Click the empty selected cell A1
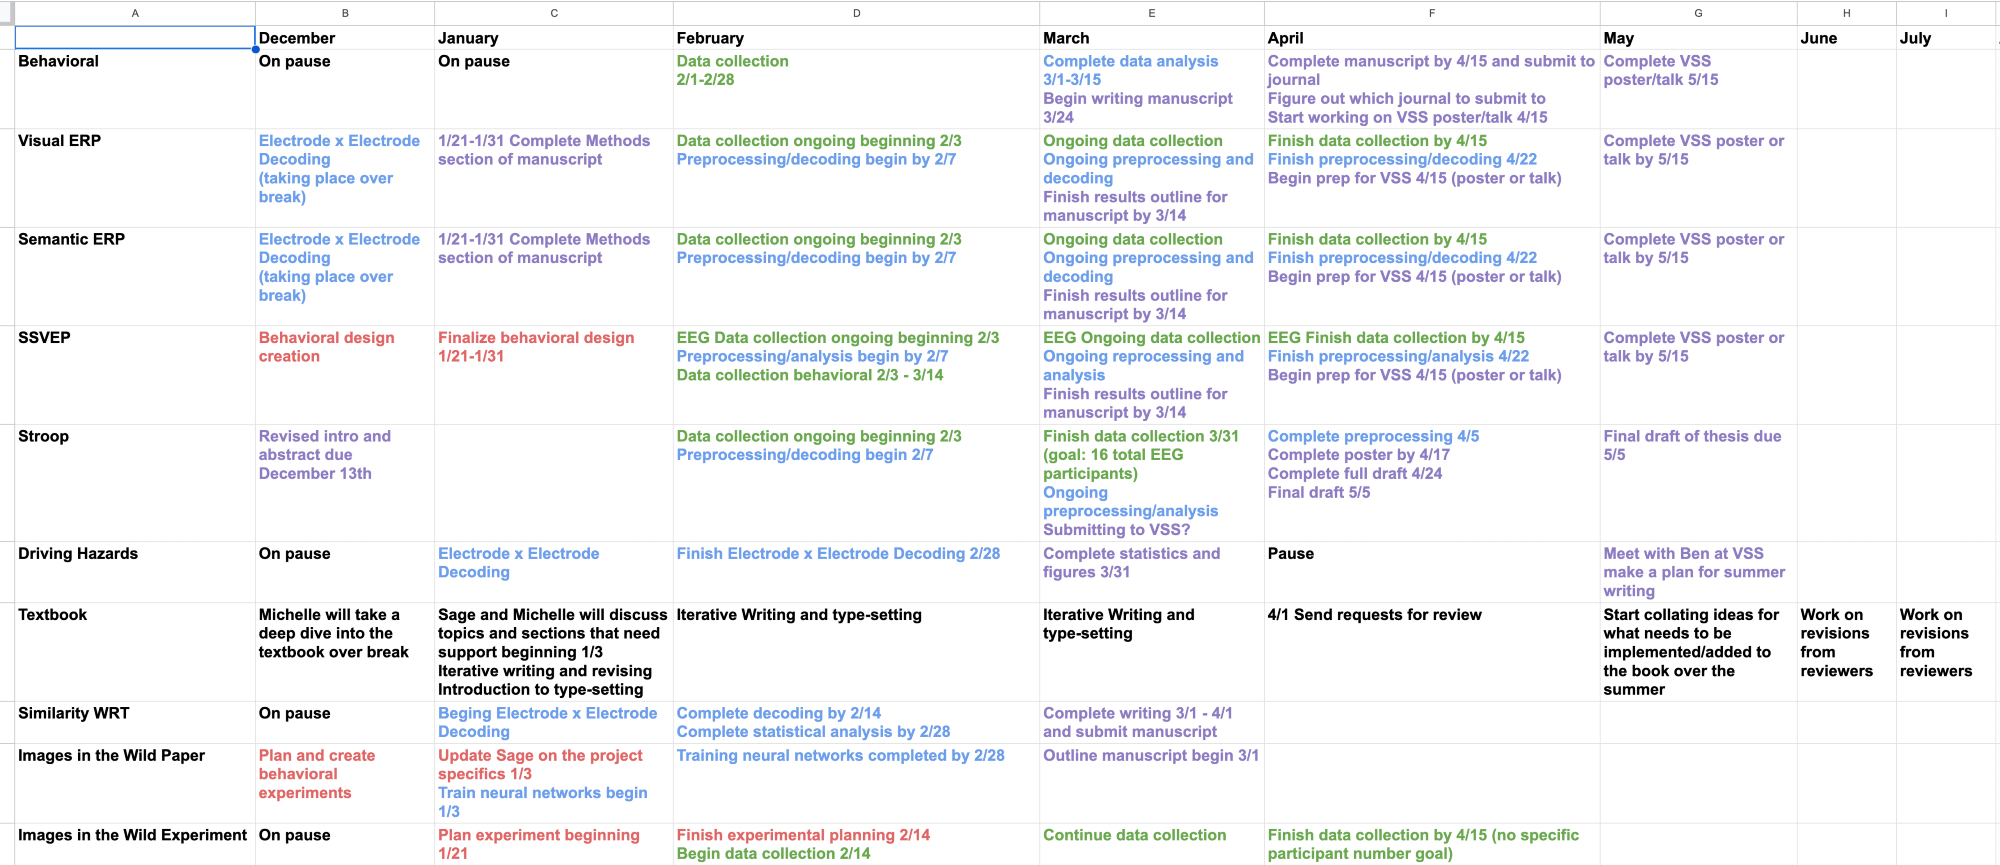Screen dimensions: 2000x865 tap(135, 38)
